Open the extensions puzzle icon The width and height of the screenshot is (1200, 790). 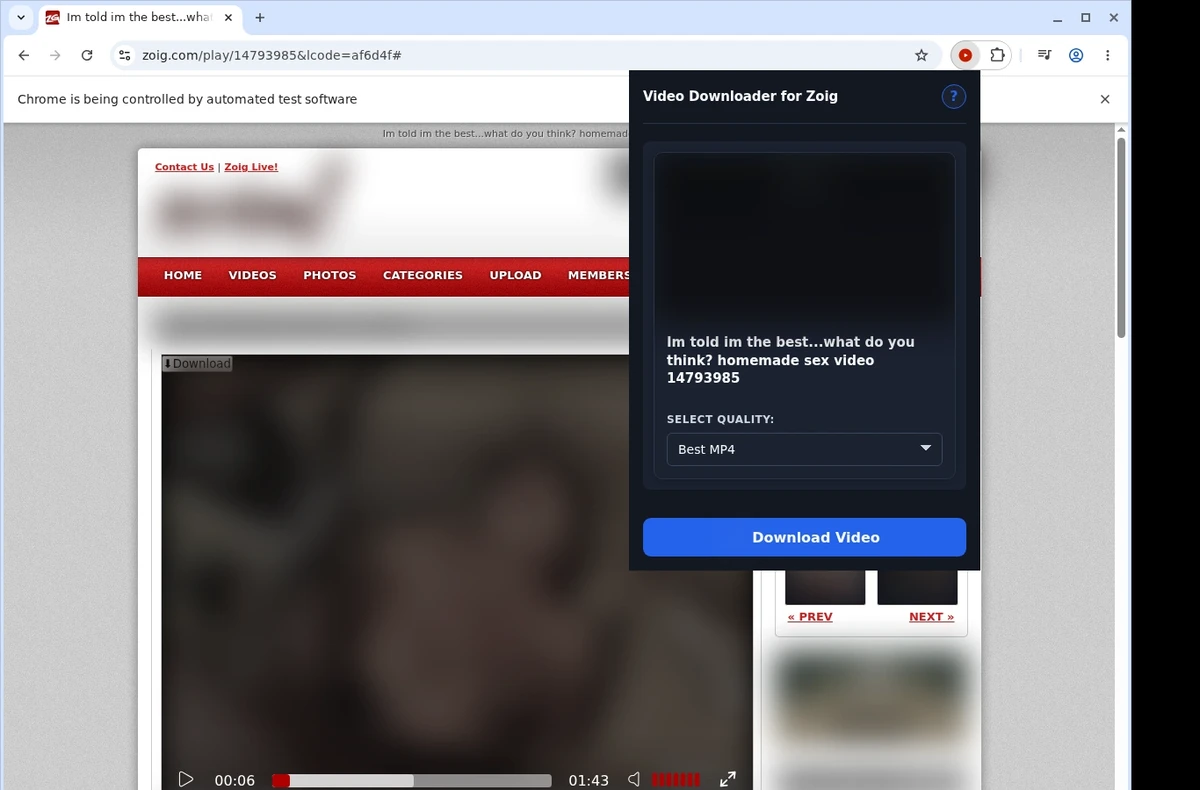(x=997, y=56)
